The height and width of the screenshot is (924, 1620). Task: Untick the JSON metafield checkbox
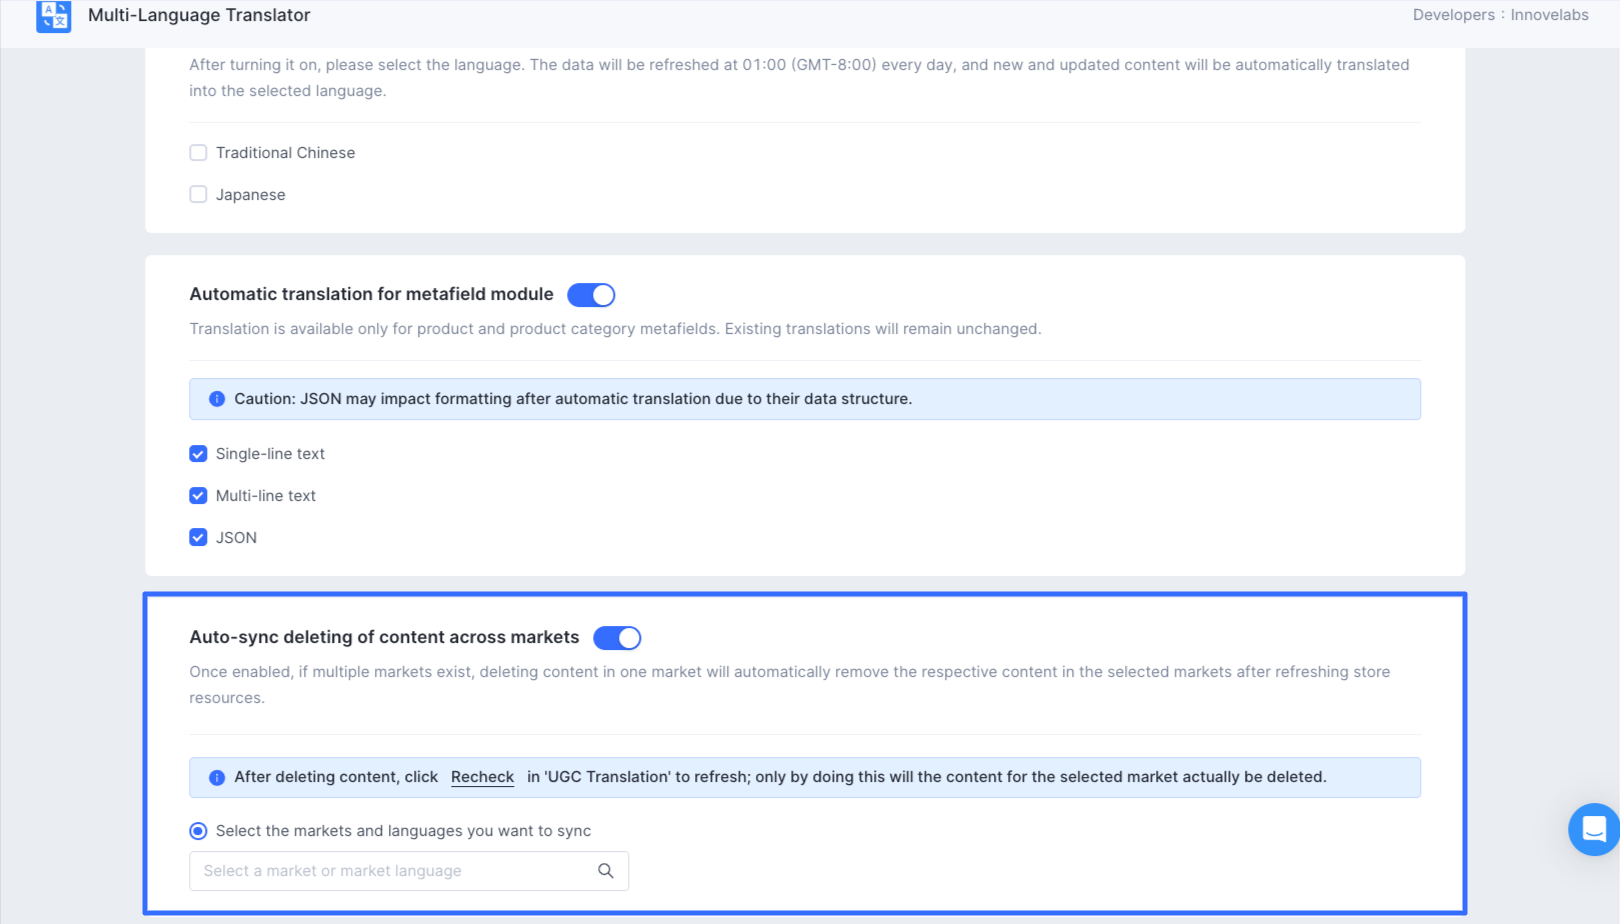[198, 538]
